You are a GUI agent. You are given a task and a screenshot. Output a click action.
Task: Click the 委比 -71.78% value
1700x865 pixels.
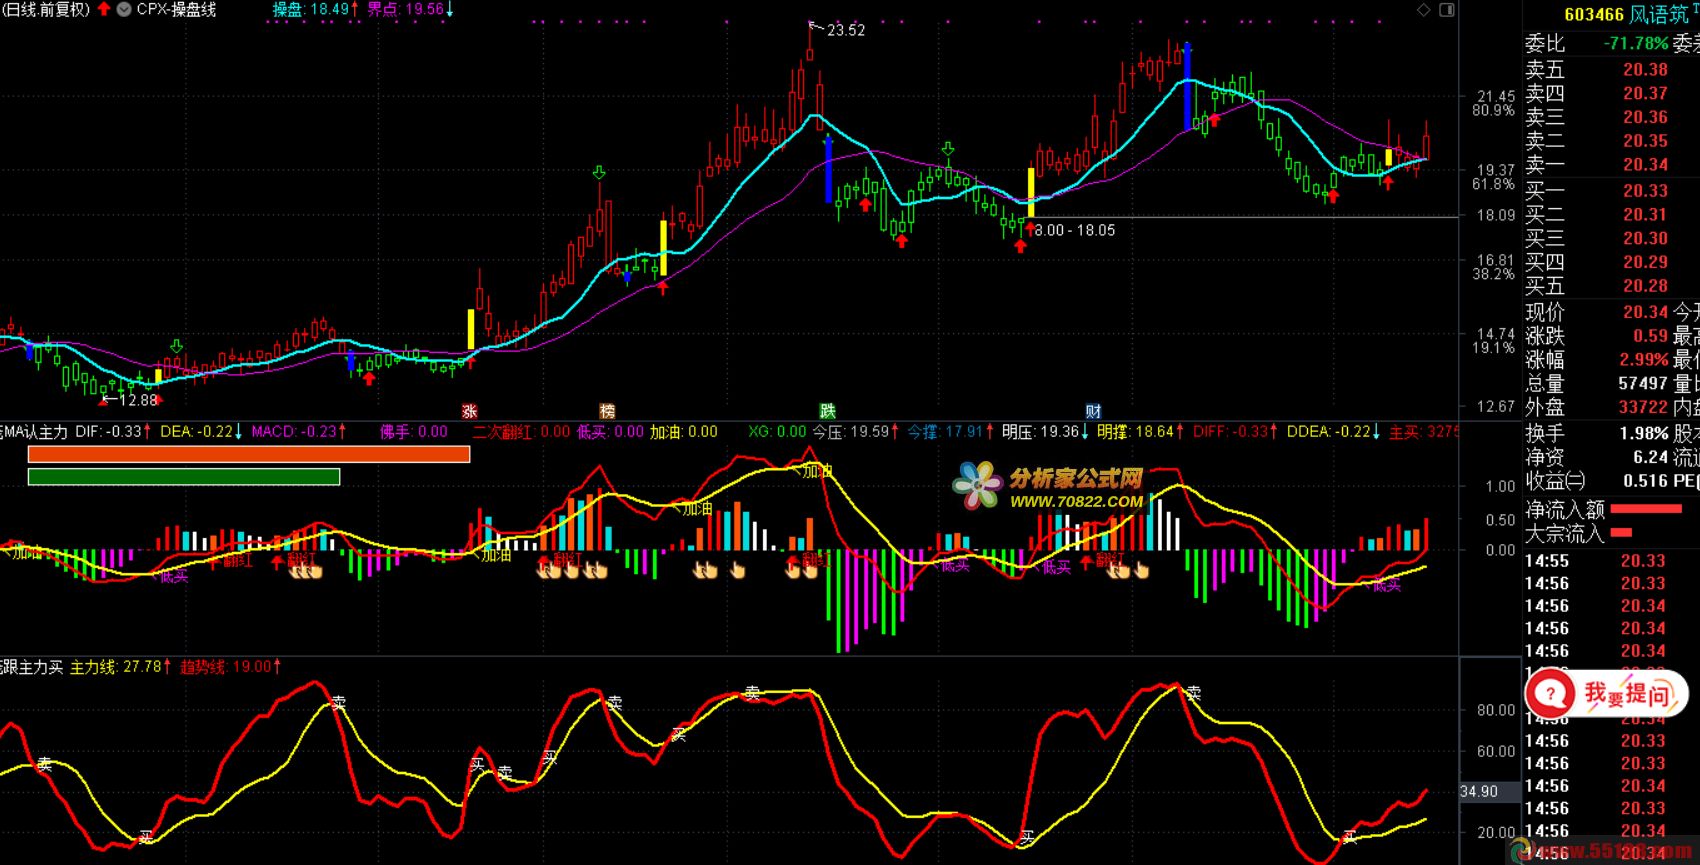point(1636,43)
